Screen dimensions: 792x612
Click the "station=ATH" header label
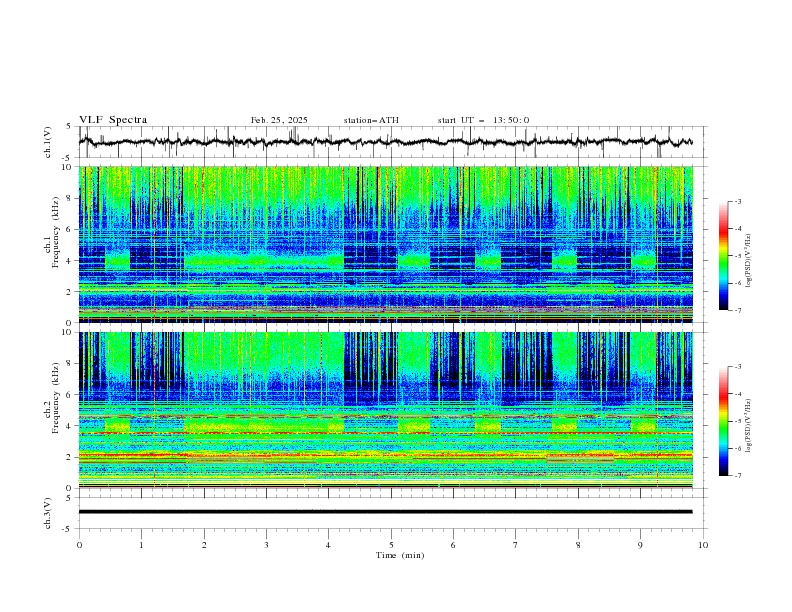(x=371, y=120)
